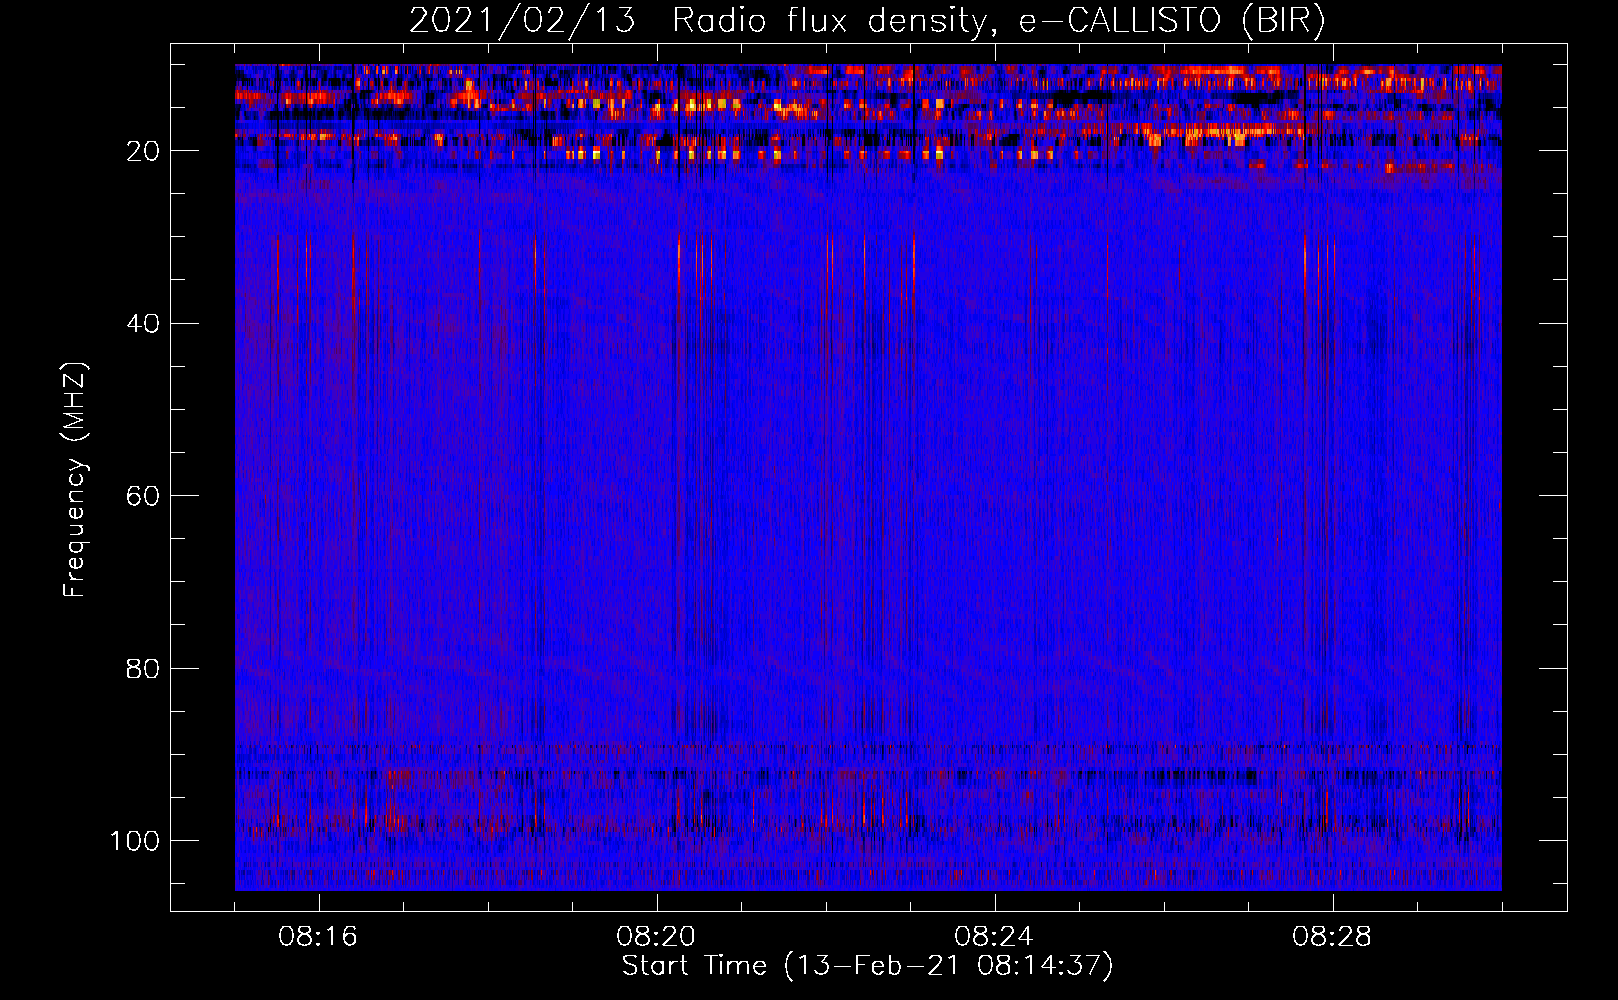Click the '40' frequency tick label

143,323
